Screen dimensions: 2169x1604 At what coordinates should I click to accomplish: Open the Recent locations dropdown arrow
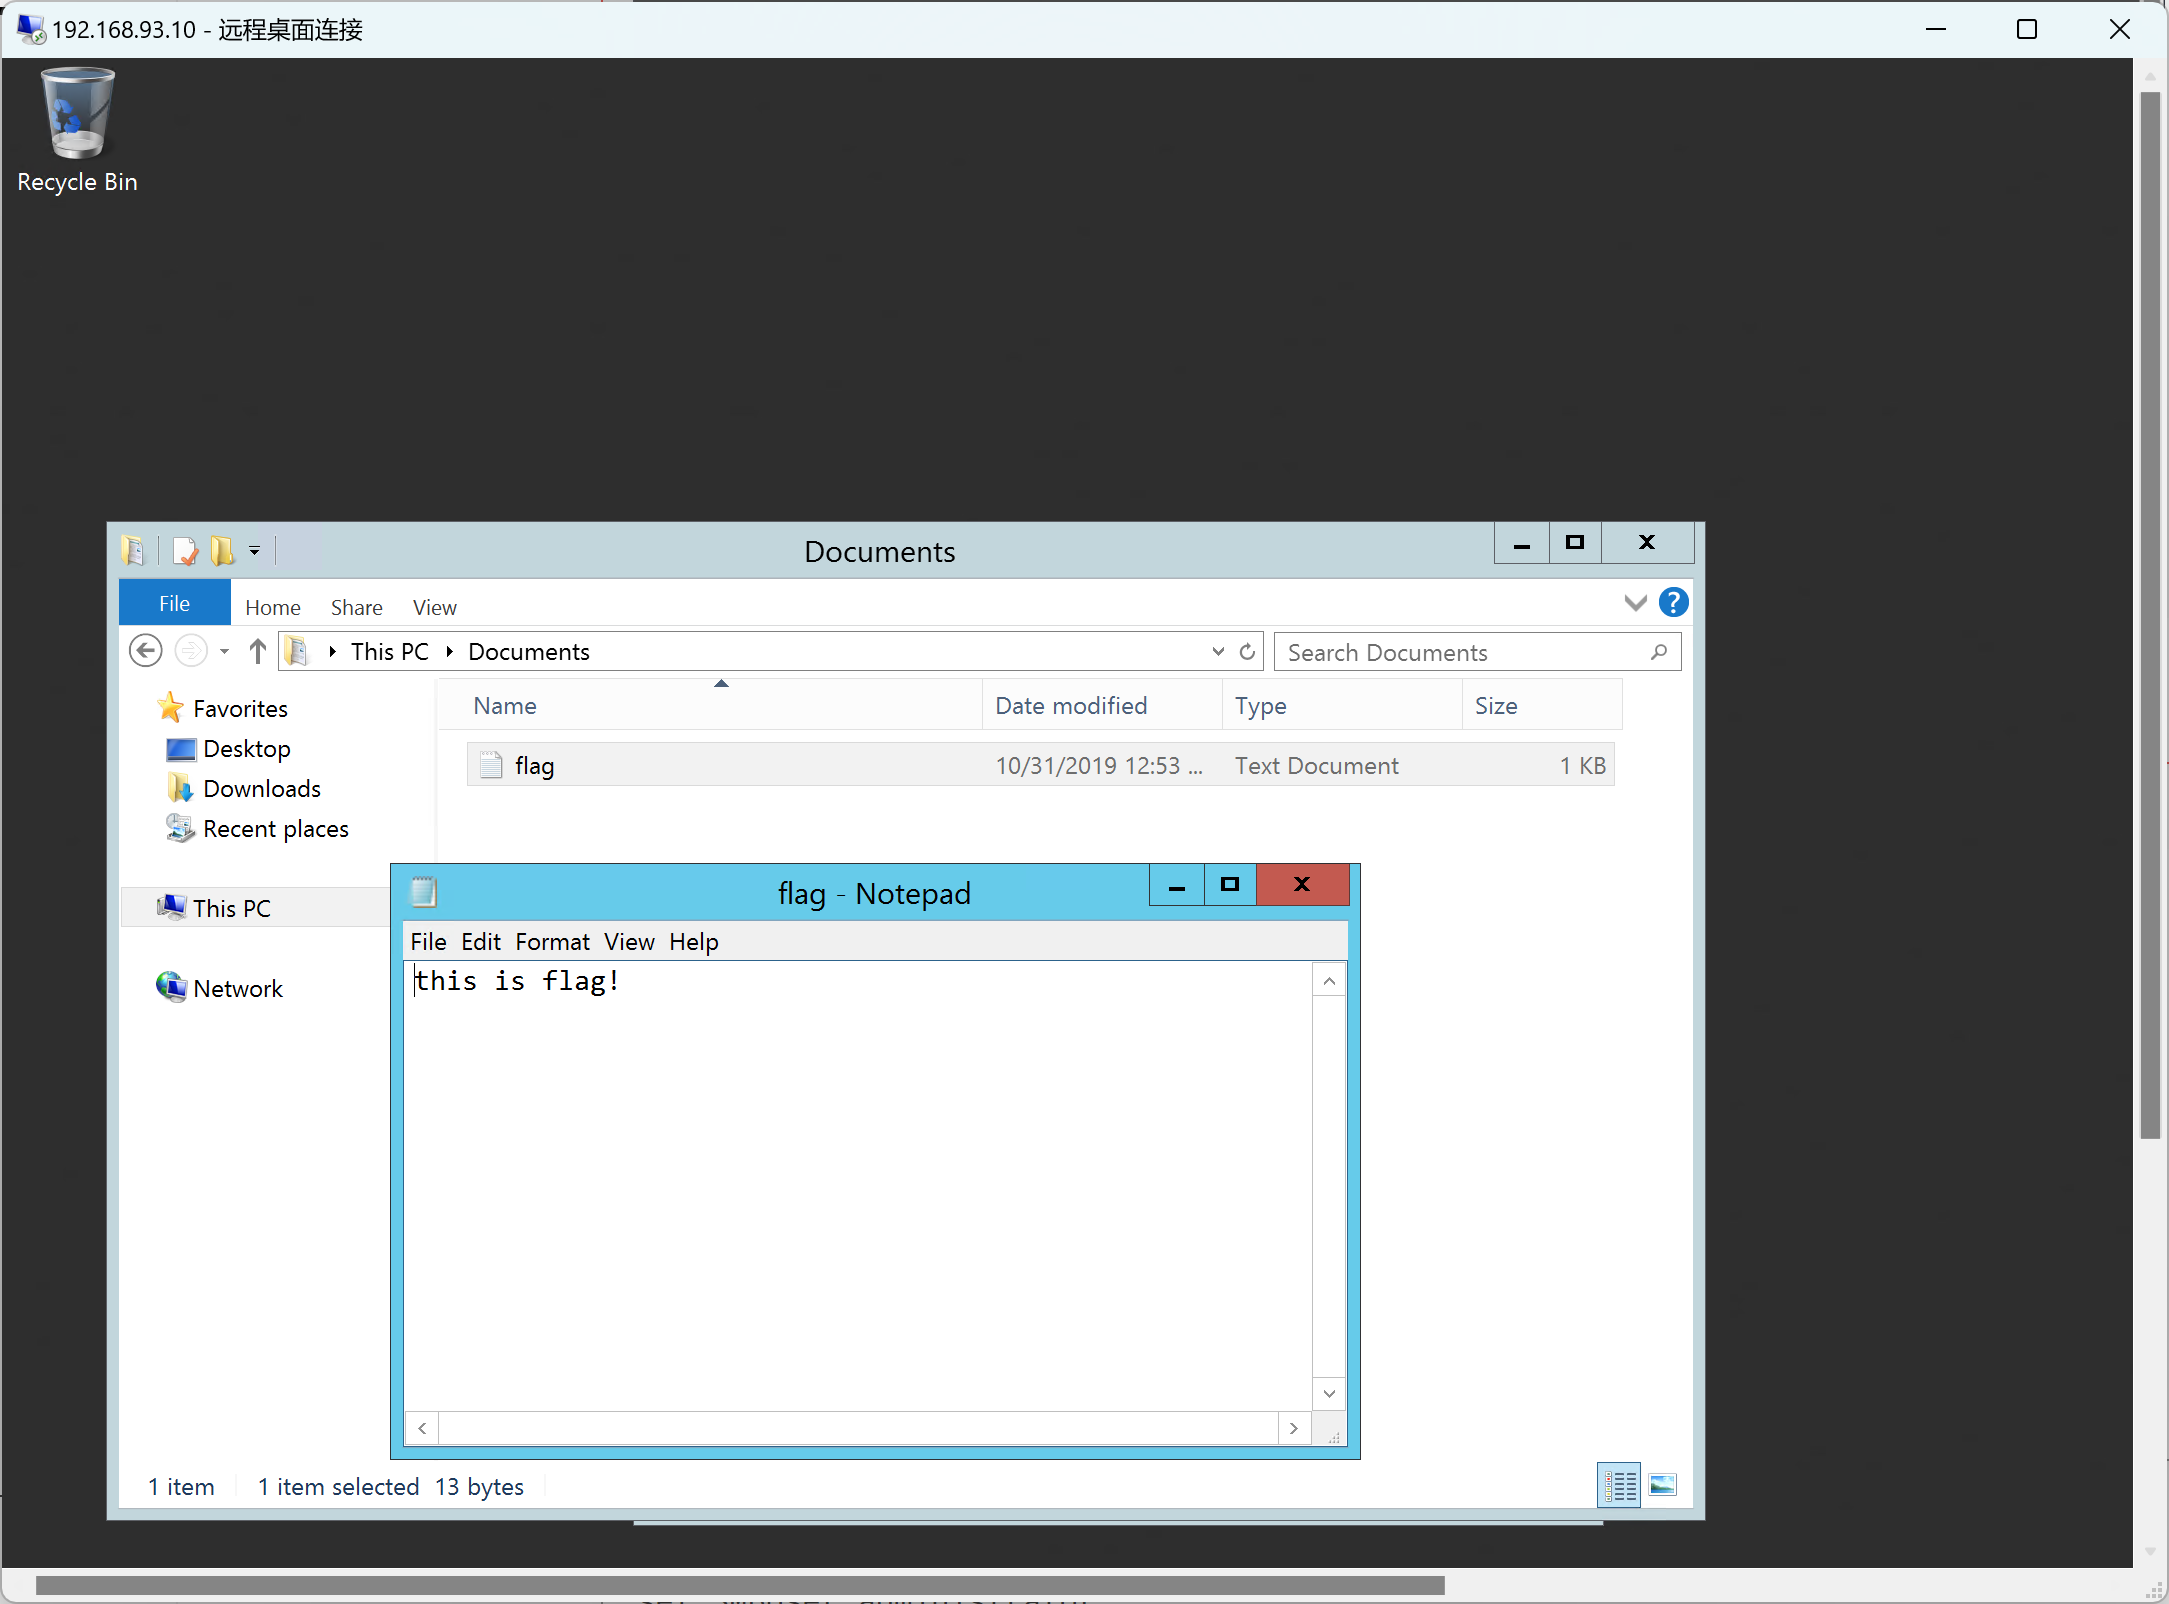[x=225, y=652]
